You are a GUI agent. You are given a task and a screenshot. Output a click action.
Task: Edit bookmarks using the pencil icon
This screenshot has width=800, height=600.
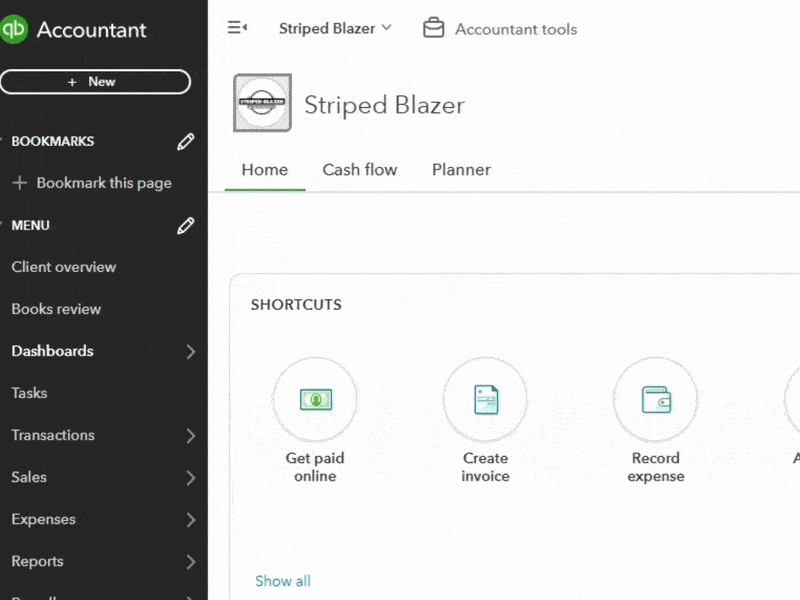click(186, 141)
